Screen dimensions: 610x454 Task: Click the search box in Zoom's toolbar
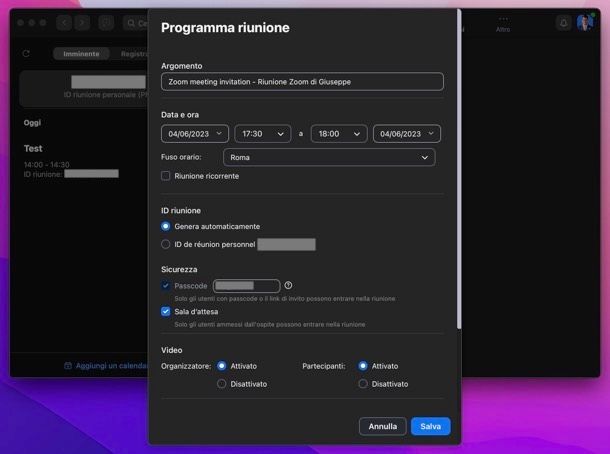(136, 23)
